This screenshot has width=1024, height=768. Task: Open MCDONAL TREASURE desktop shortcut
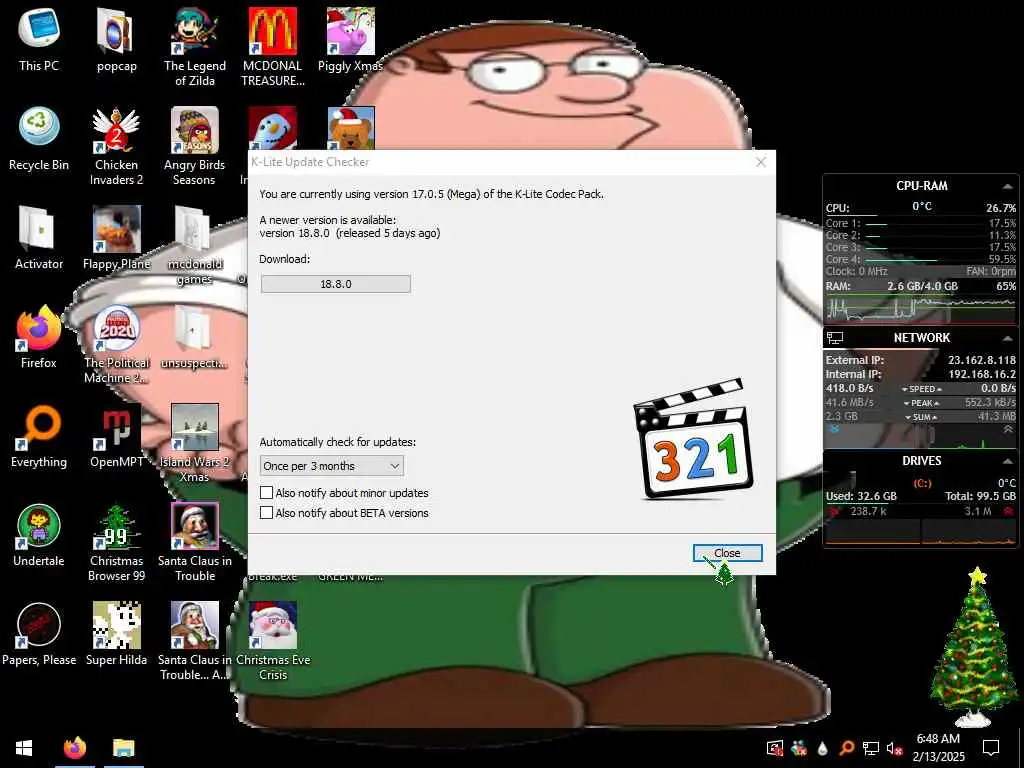[273, 47]
